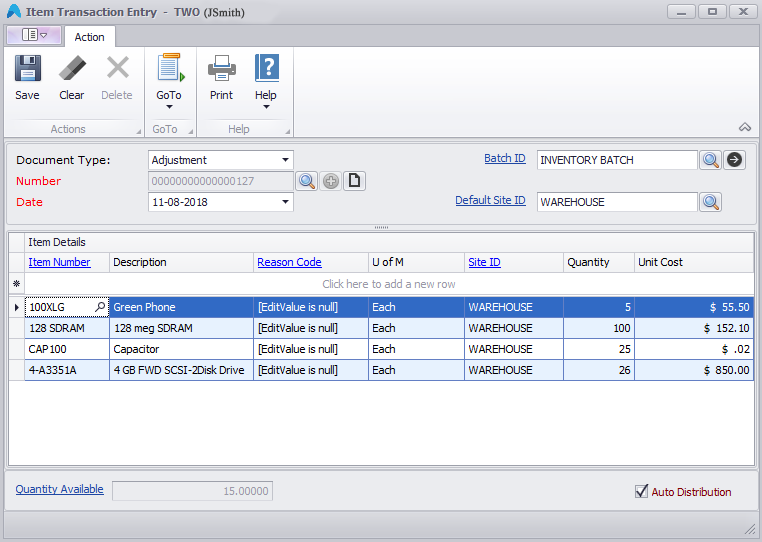Click the row indicator arrow for 100XLG
762x542 pixels.
coord(17,307)
